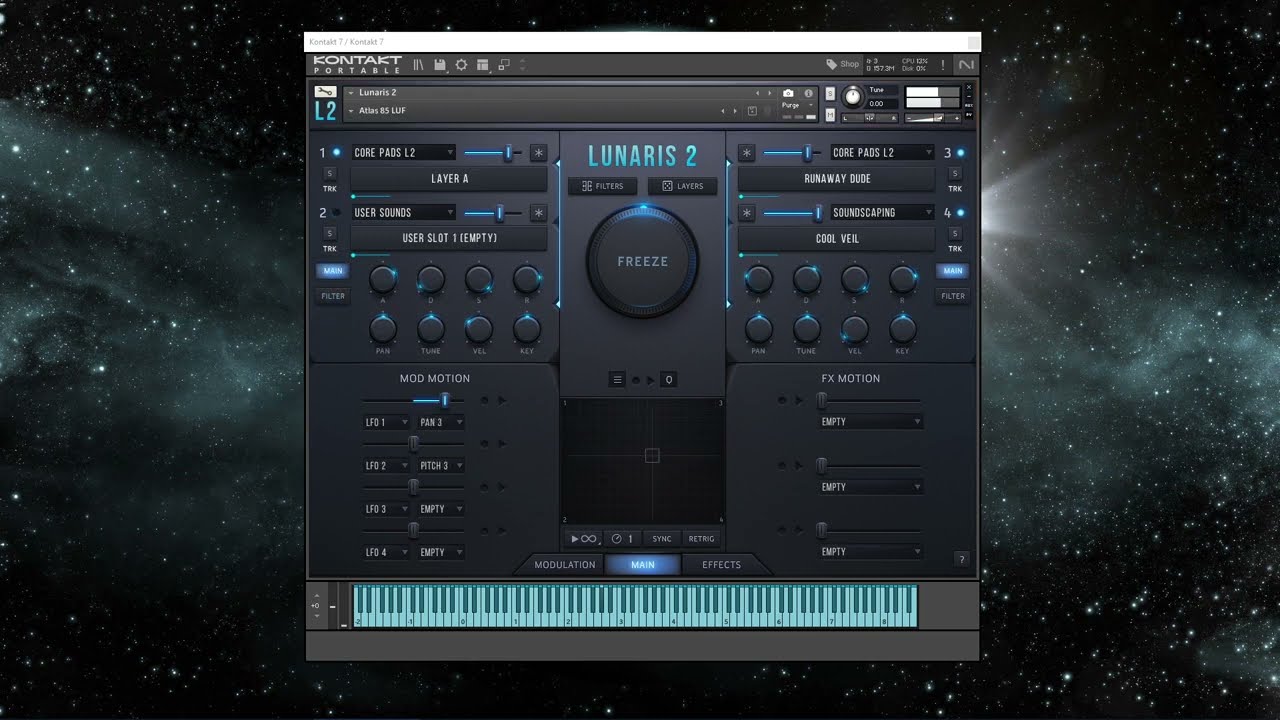This screenshot has width=1280, height=720.
Task: Solo layer 1 with its S button
Action: (x=330, y=174)
